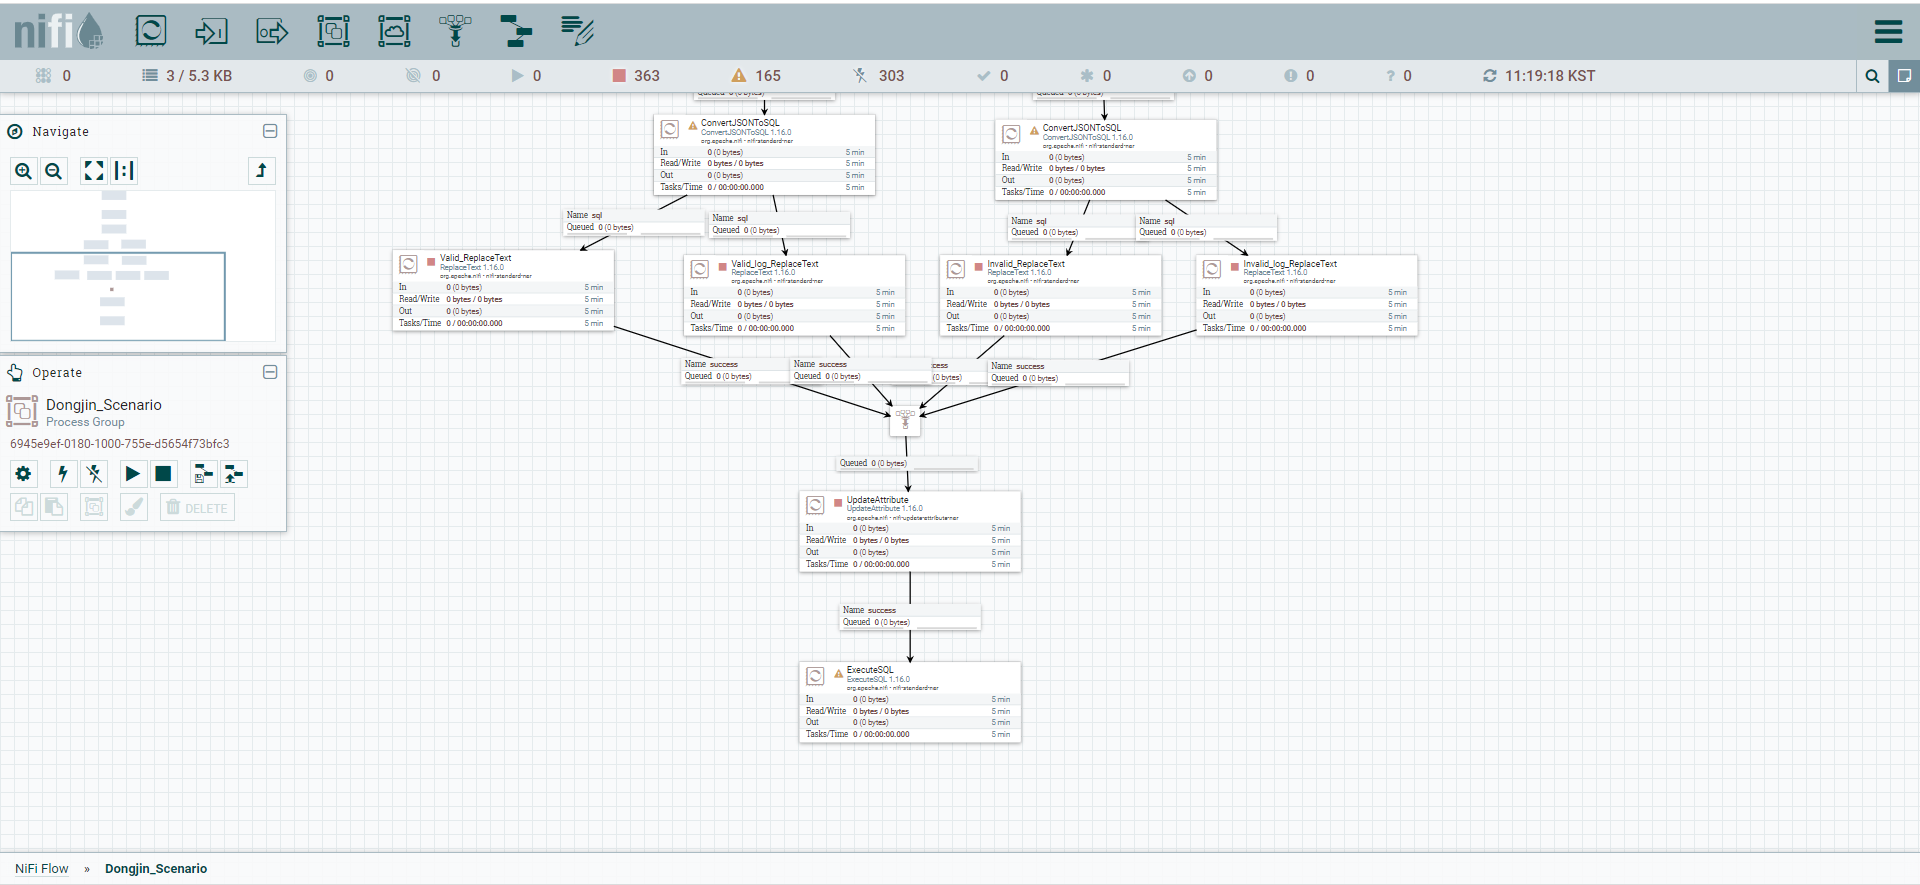The width and height of the screenshot is (1920, 885).
Task: Select the funnel on the canvas
Action: coord(905,420)
